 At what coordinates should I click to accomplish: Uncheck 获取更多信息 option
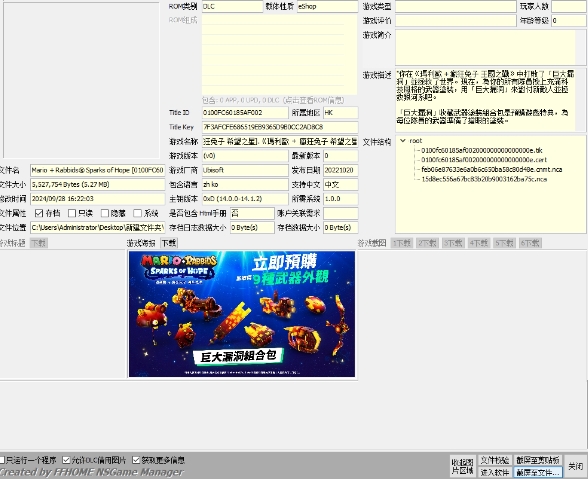click(x=136, y=460)
